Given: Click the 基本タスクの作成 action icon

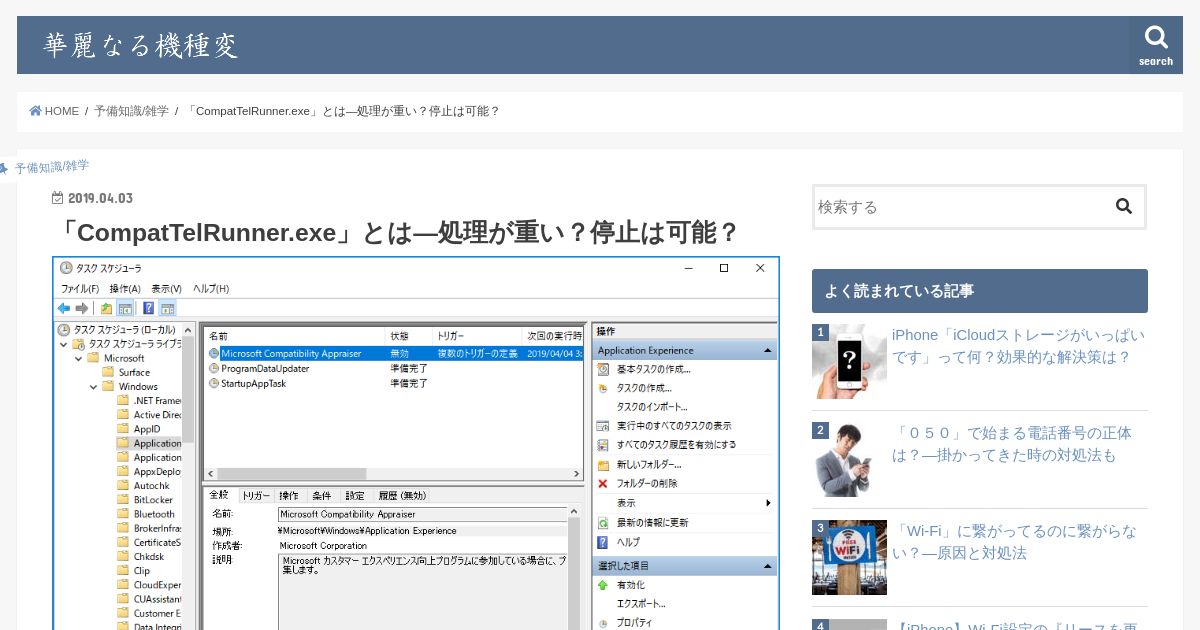Looking at the screenshot, I should pyautogui.click(x=603, y=369).
